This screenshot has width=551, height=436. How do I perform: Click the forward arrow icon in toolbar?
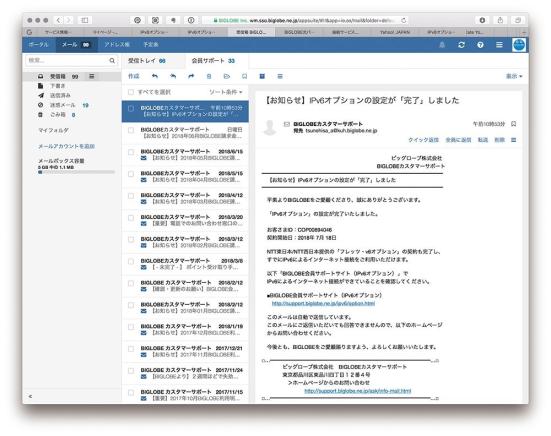coord(191,76)
